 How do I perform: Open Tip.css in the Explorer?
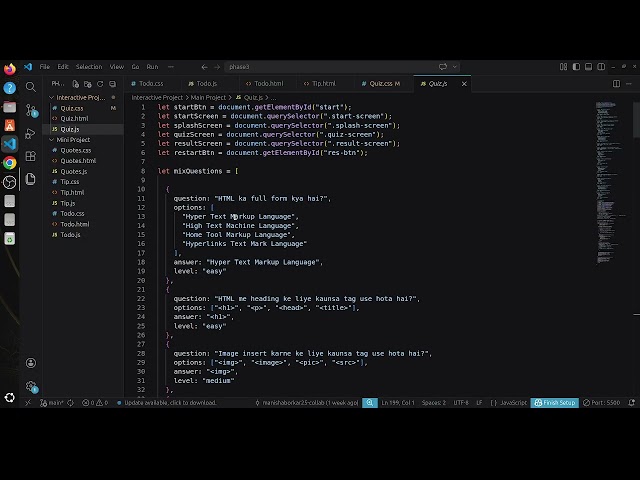70,182
